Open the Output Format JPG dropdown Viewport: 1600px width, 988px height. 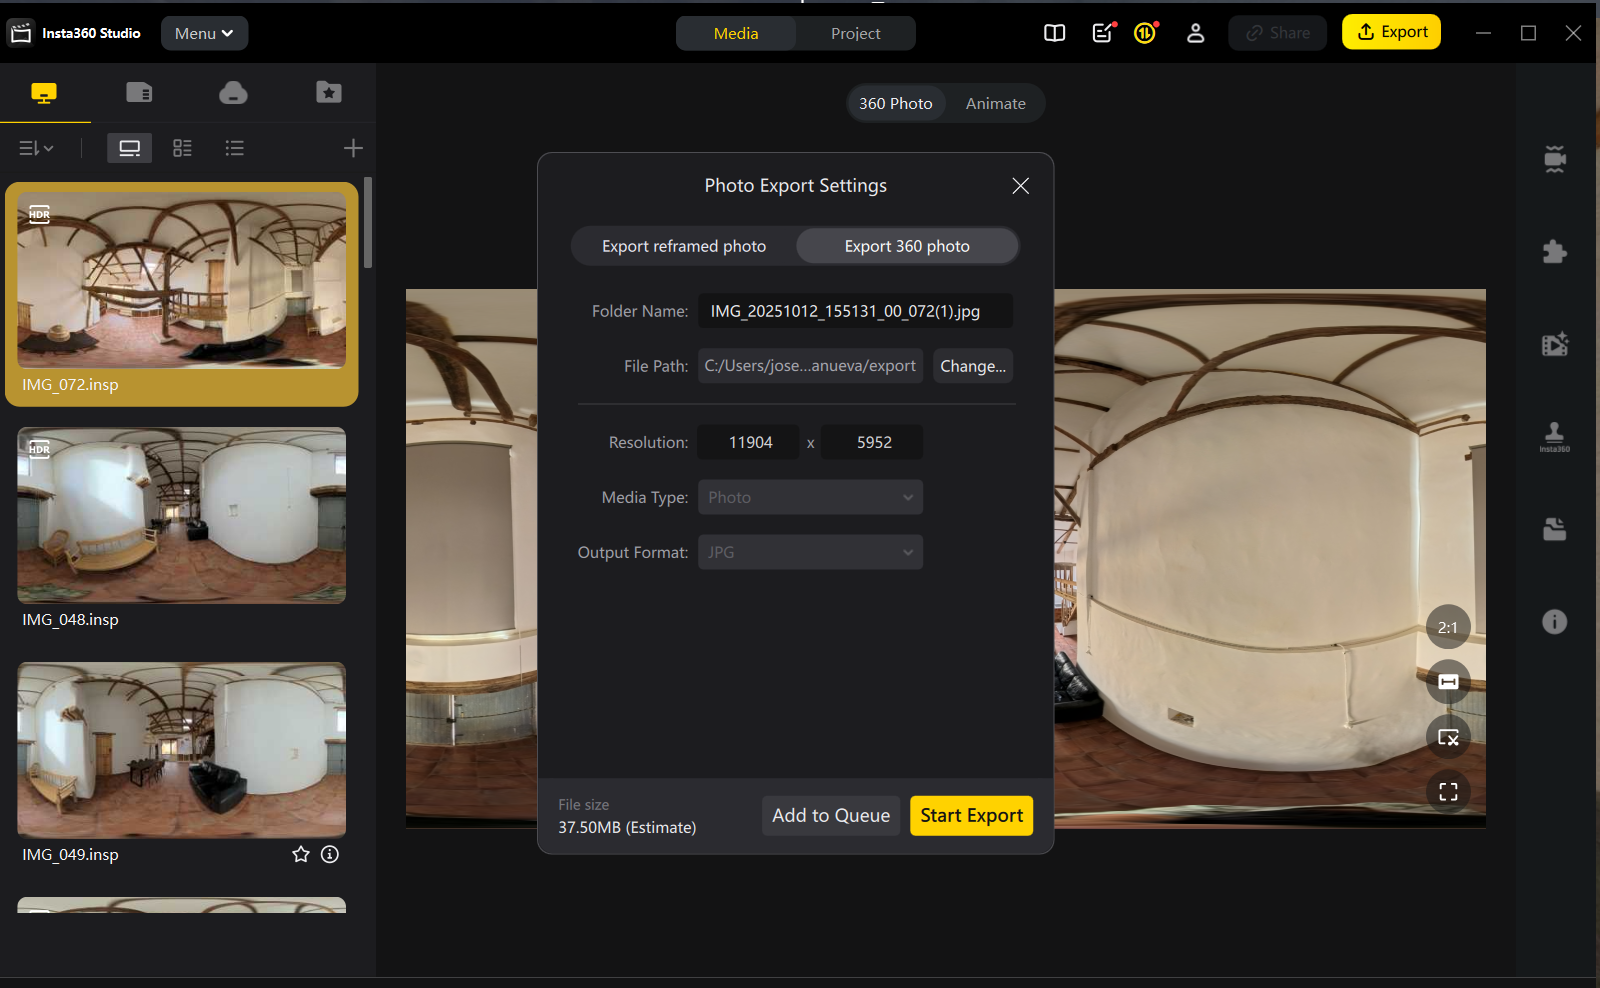810,552
